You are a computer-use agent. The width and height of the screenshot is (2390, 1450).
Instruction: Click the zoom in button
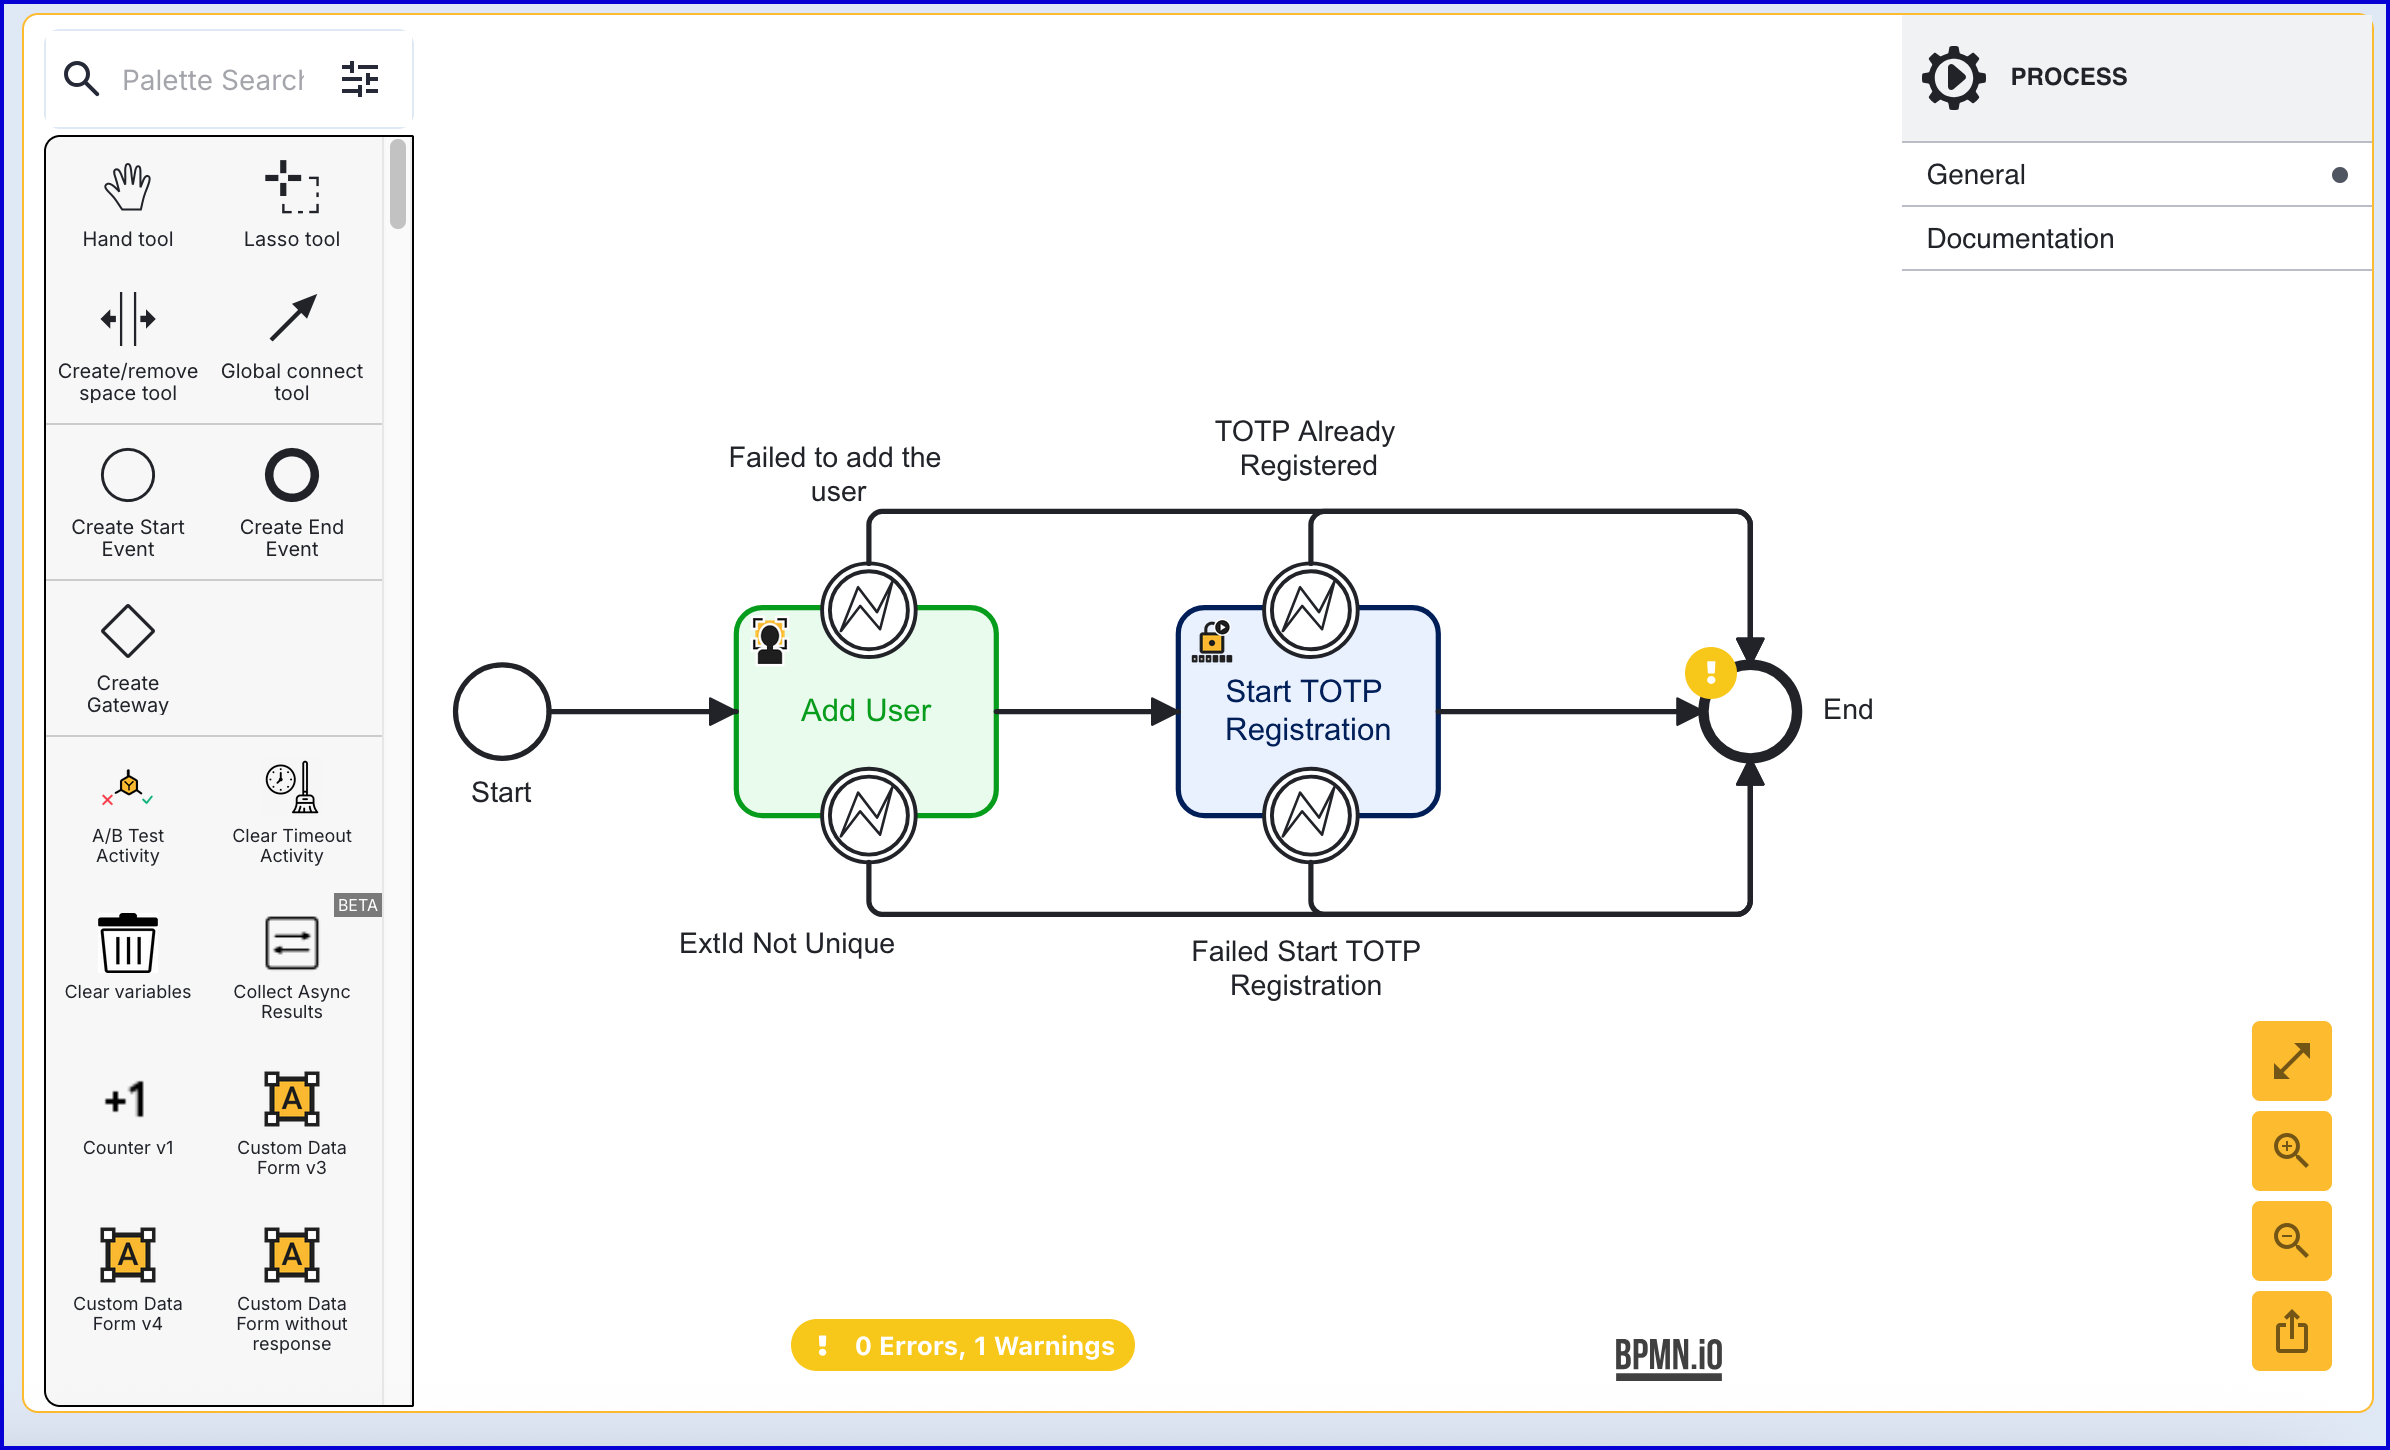[2291, 1151]
